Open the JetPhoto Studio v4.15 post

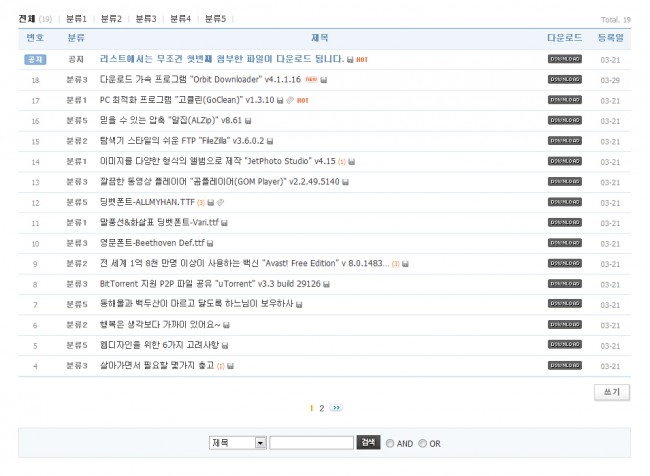pos(218,161)
